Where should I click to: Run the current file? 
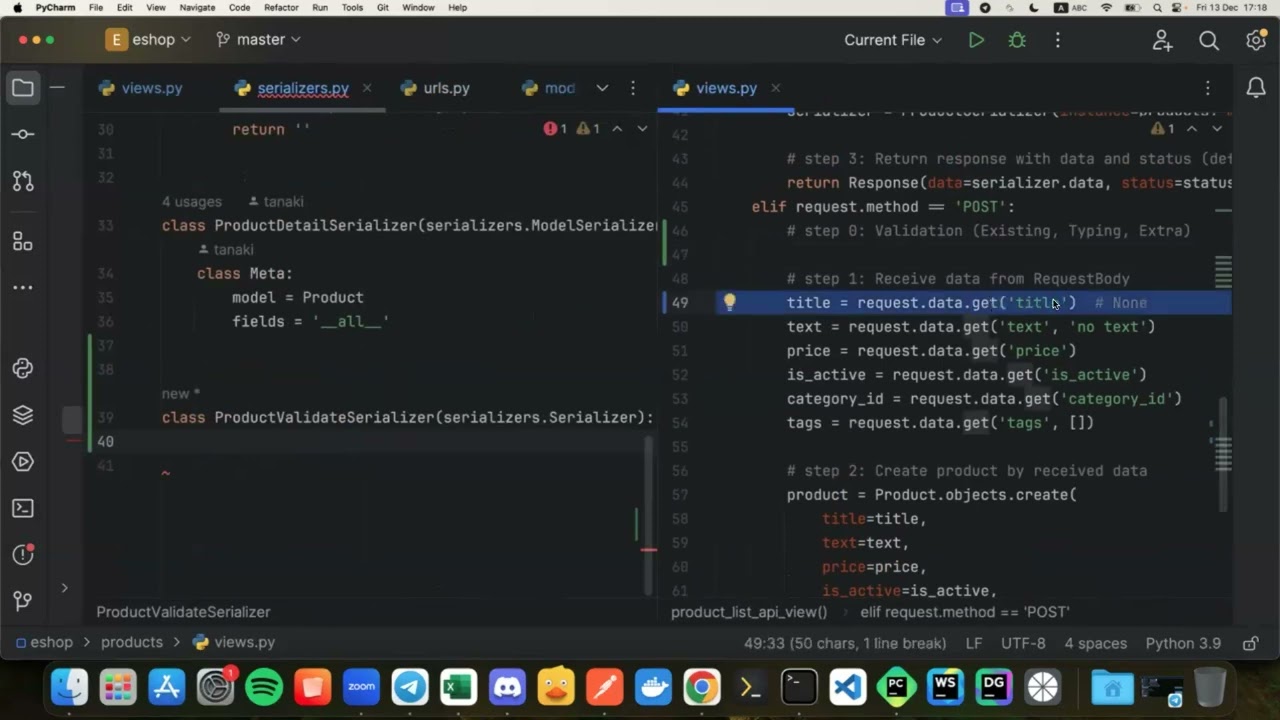(x=976, y=40)
